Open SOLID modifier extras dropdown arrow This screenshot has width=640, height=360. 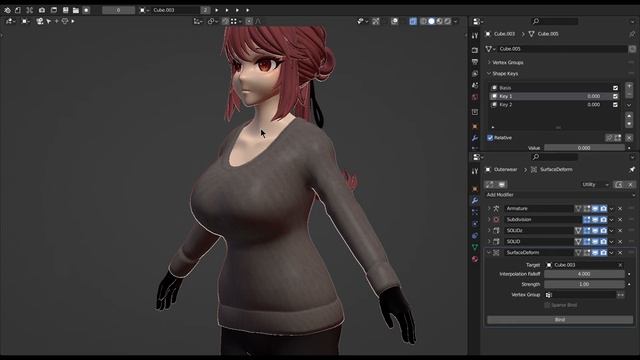611,242
